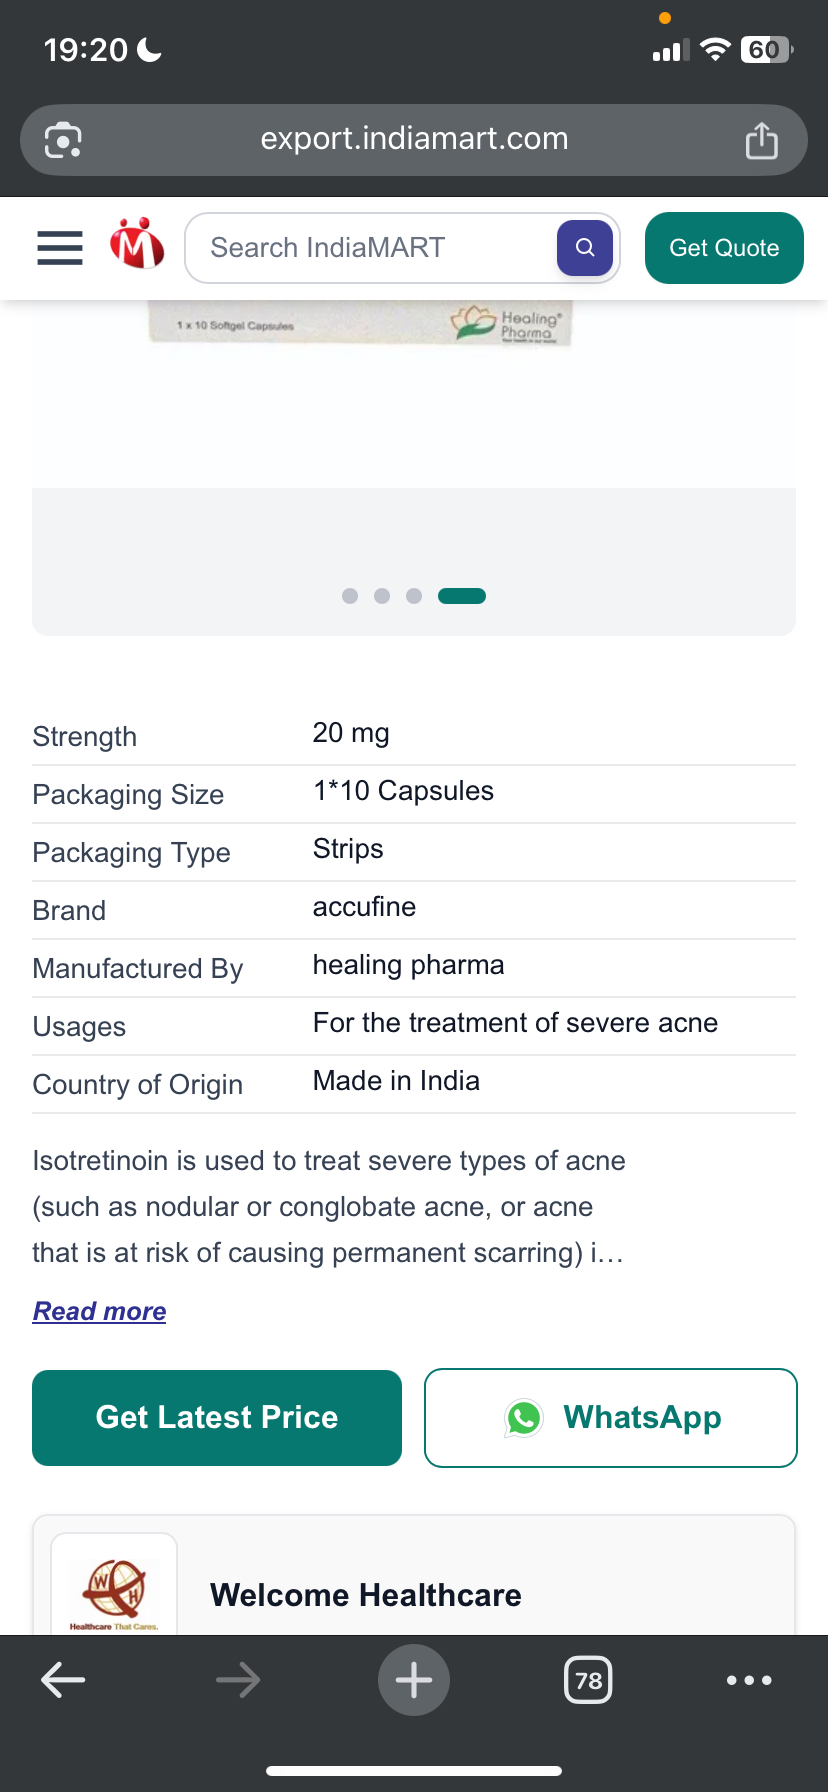828x1792 pixels.
Task: Go back with the browser back arrow
Action: (63, 1680)
